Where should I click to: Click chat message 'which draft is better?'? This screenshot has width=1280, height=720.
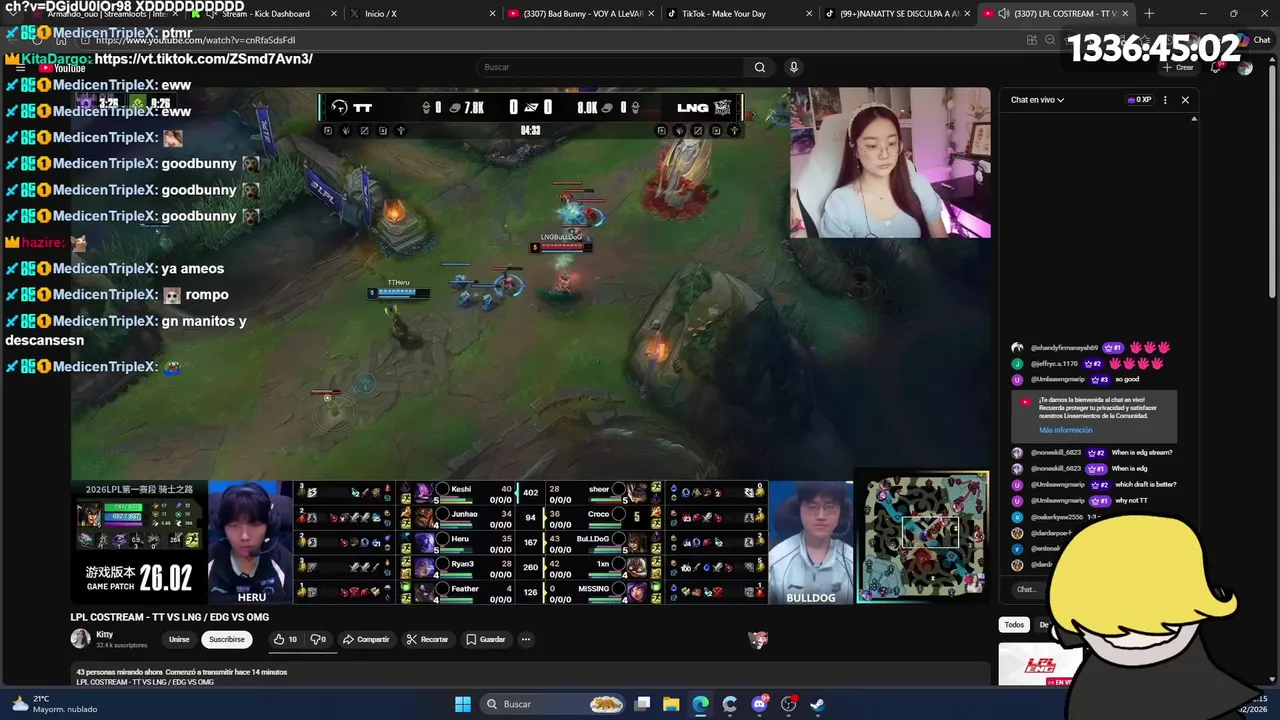point(1146,485)
